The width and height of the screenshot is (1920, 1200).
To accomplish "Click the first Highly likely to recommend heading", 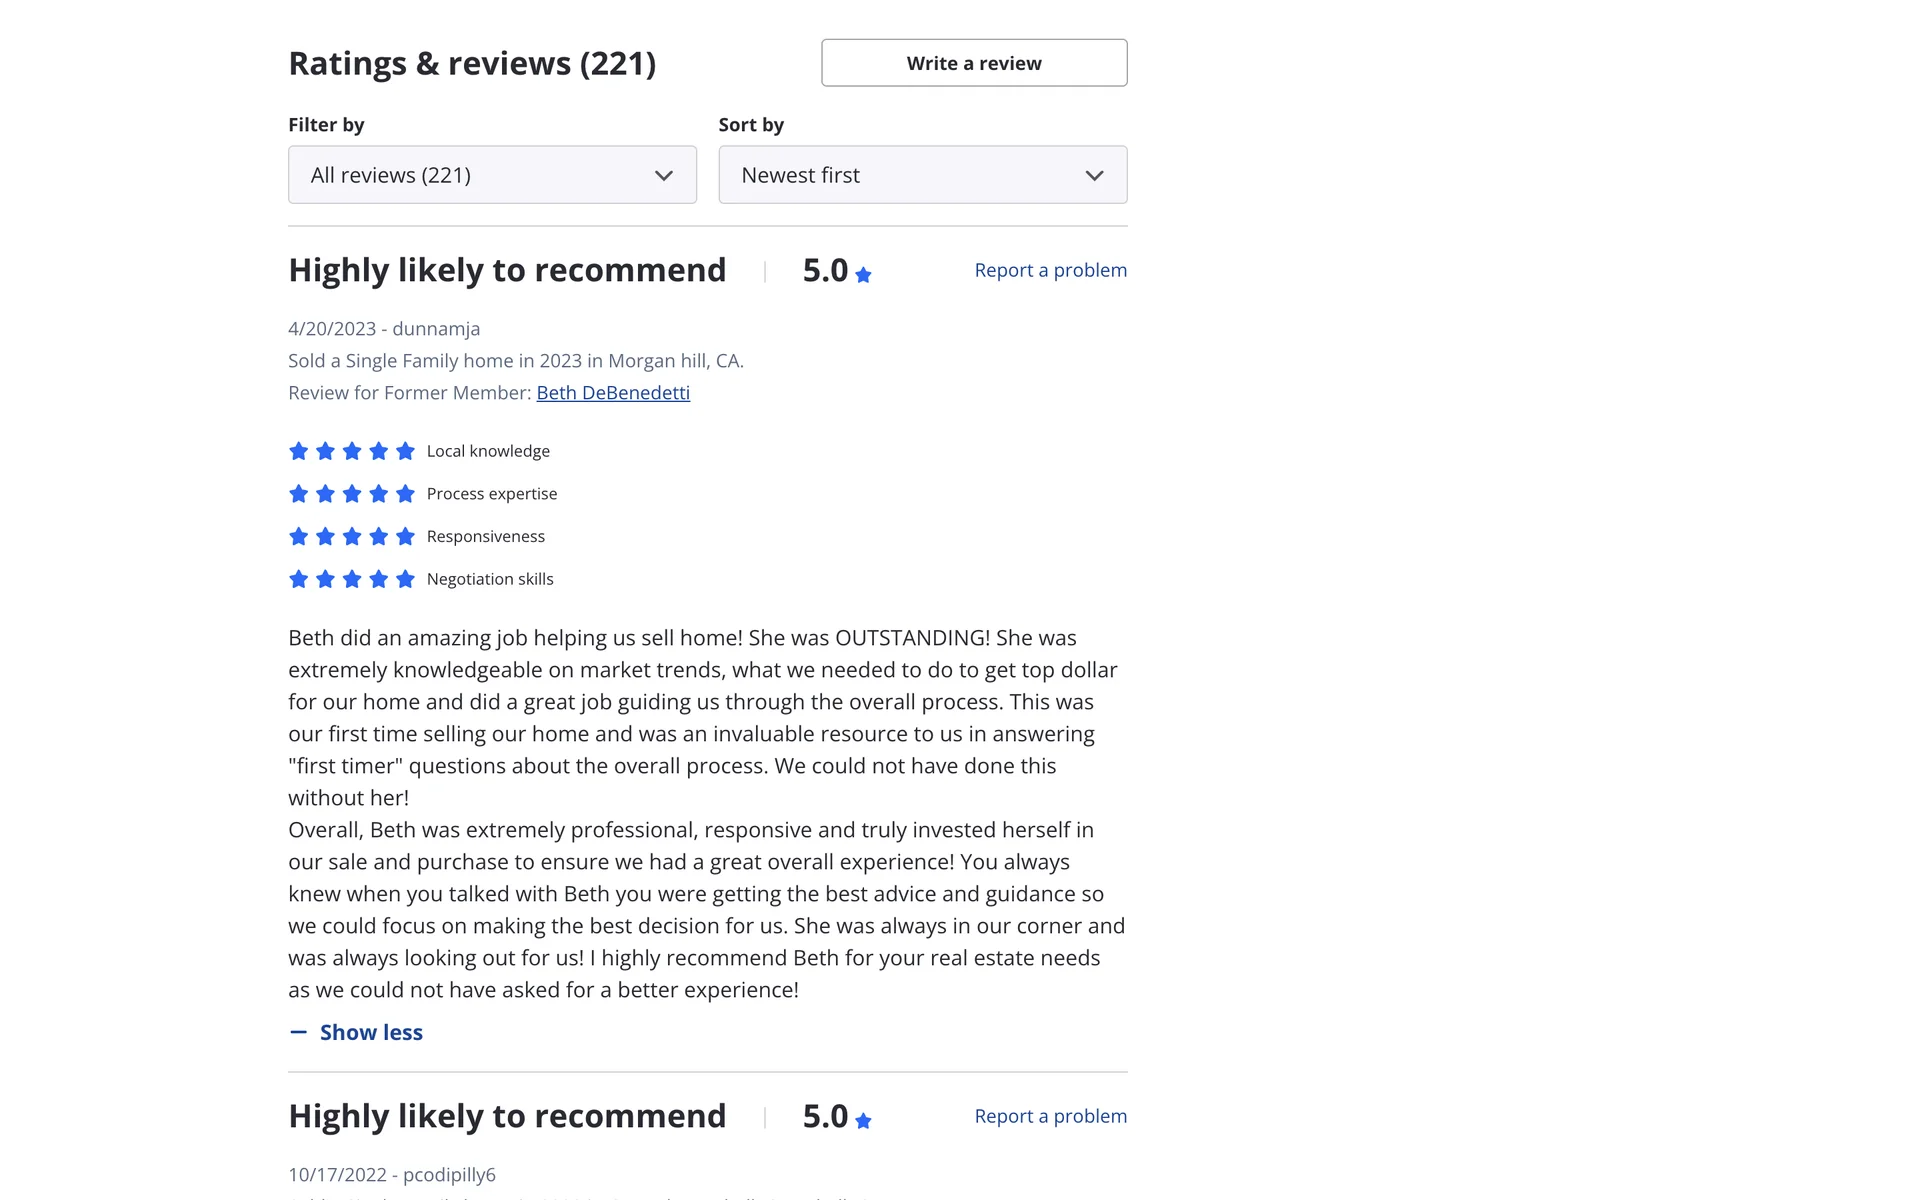I will [507, 270].
